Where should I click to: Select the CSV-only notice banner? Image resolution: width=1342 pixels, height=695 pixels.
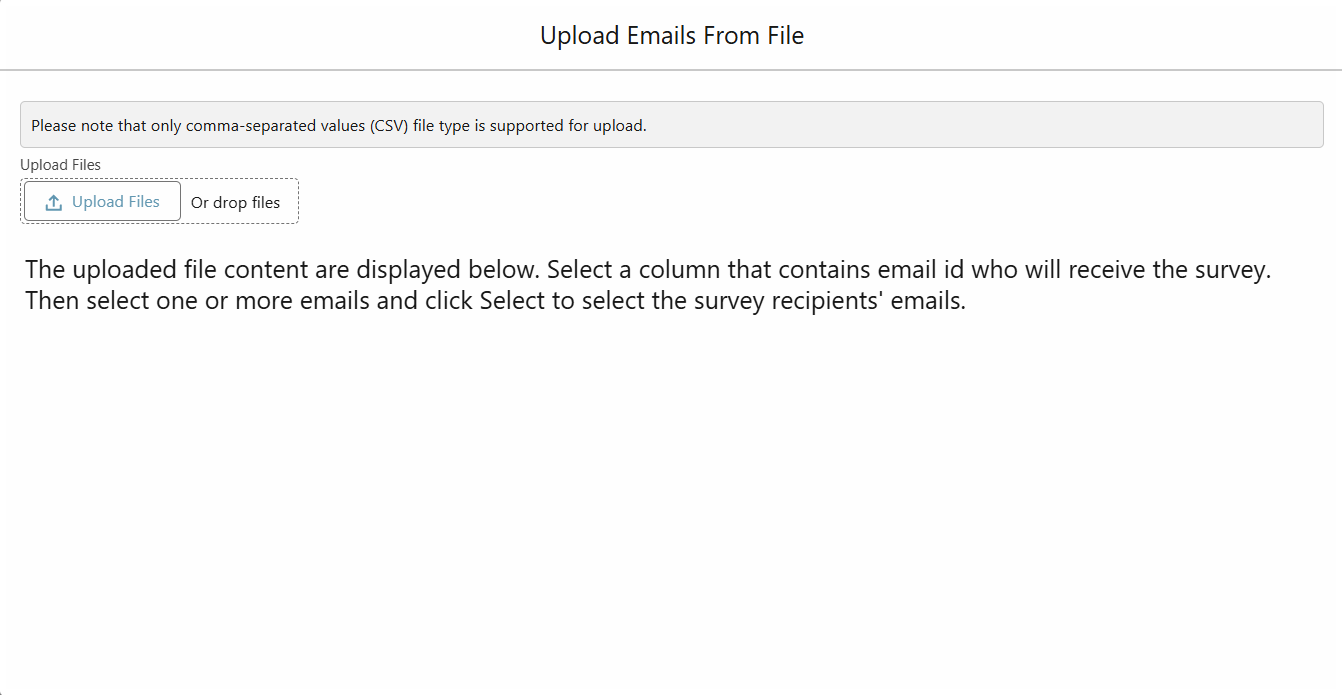click(x=671, y=124)
